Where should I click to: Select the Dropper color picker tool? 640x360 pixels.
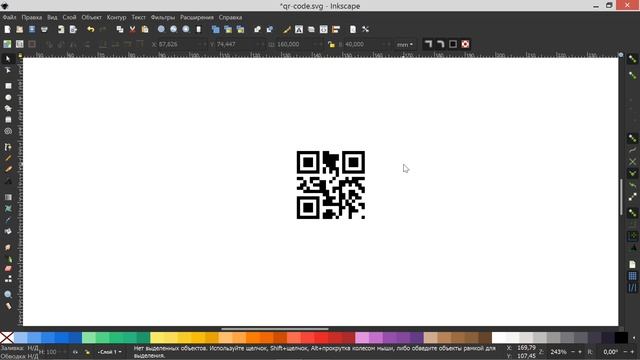coord(8,220)
